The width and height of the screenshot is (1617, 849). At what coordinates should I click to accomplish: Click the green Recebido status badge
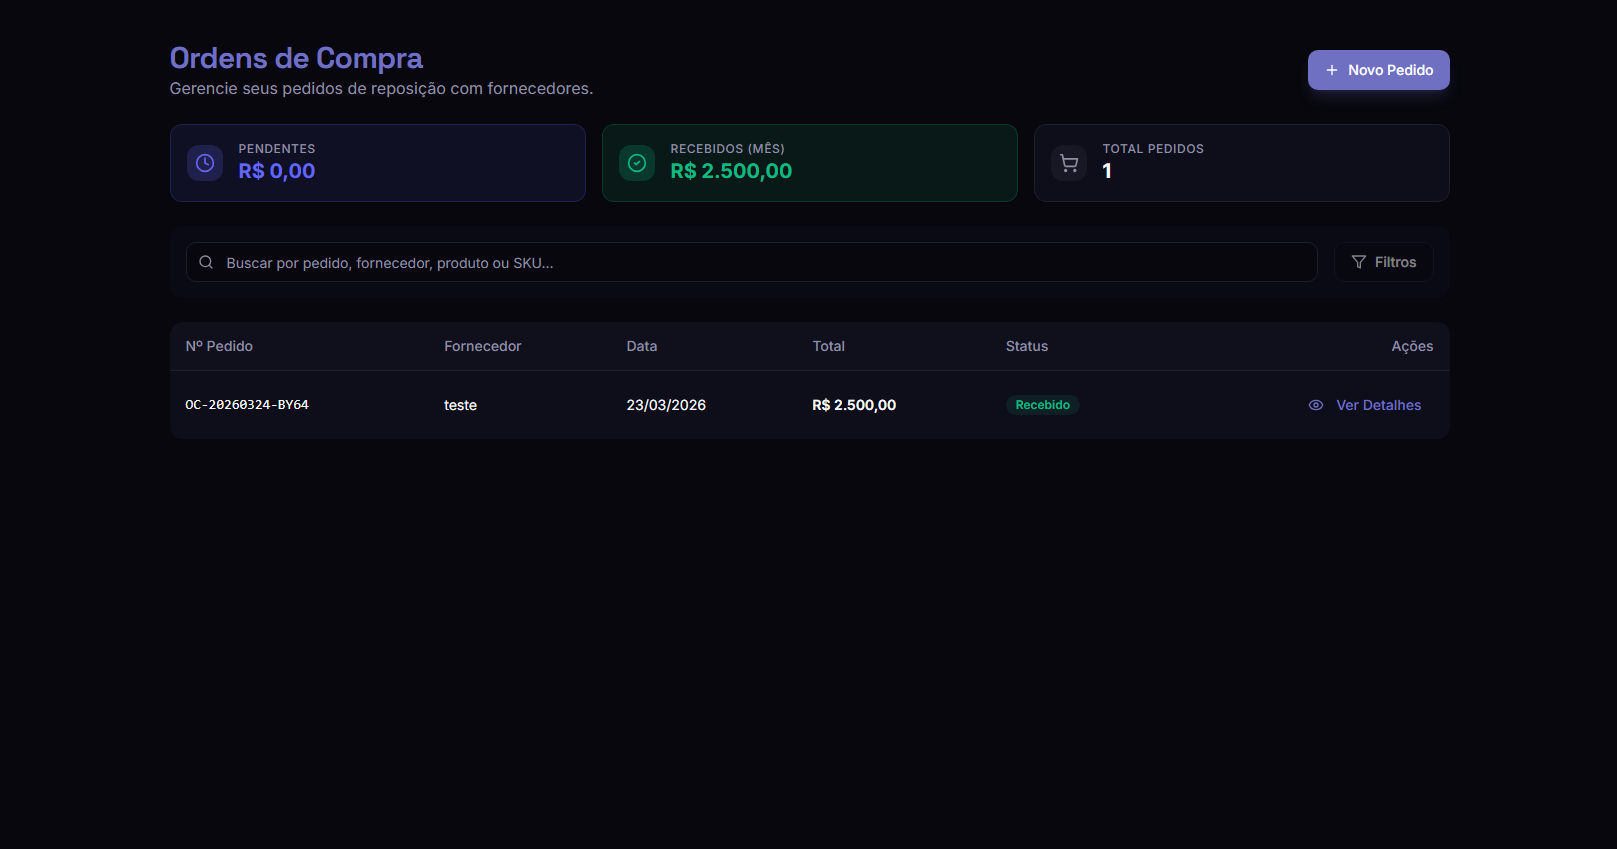tap(1042, 405)
